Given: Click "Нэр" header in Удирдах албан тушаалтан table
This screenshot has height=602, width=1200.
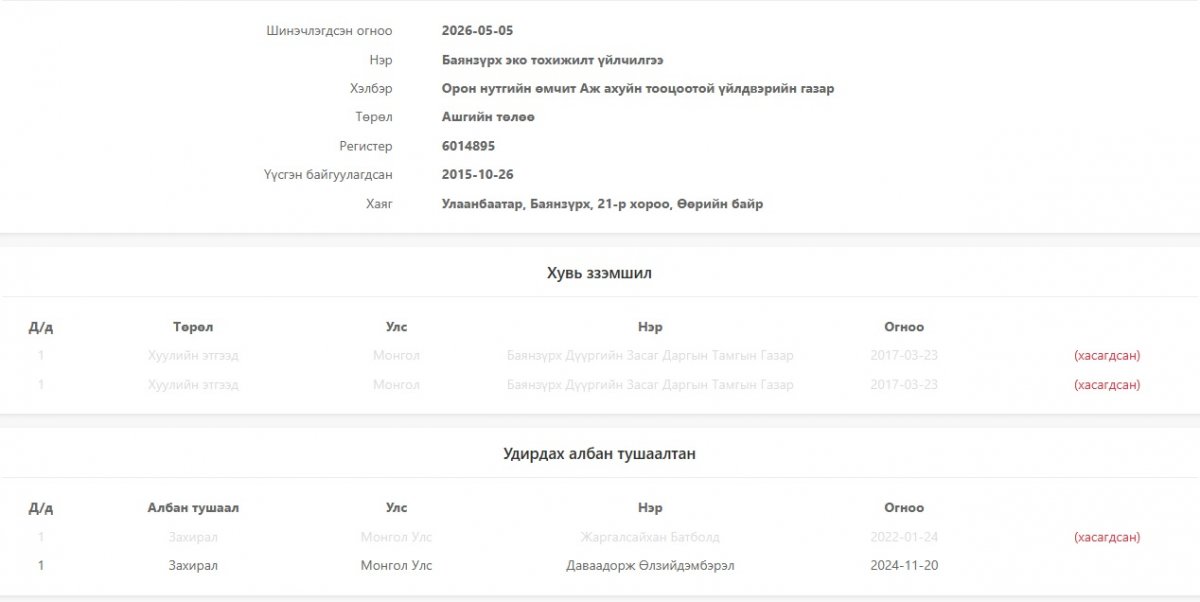Looking at the screenshot, I should tap(650, 508).
